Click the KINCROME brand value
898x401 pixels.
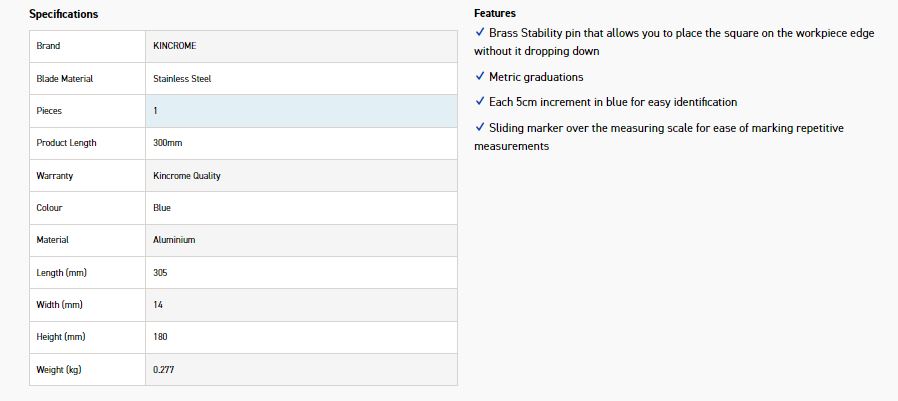point(175,46)
